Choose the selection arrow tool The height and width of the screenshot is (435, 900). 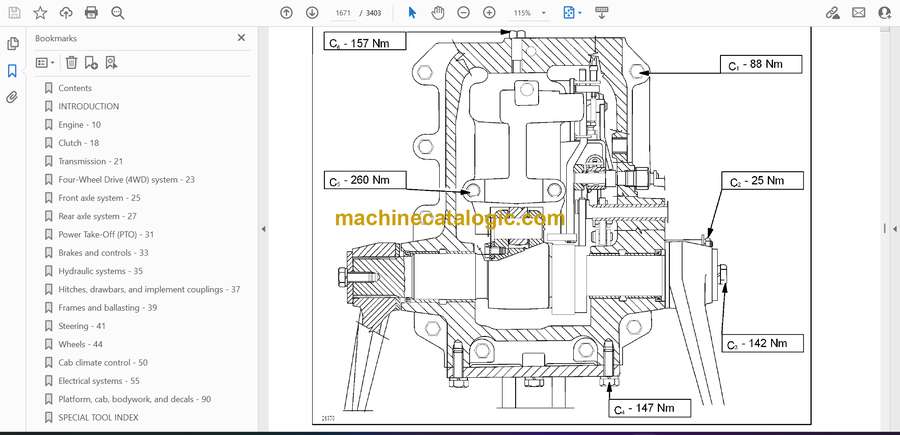[x=412, y=13]
